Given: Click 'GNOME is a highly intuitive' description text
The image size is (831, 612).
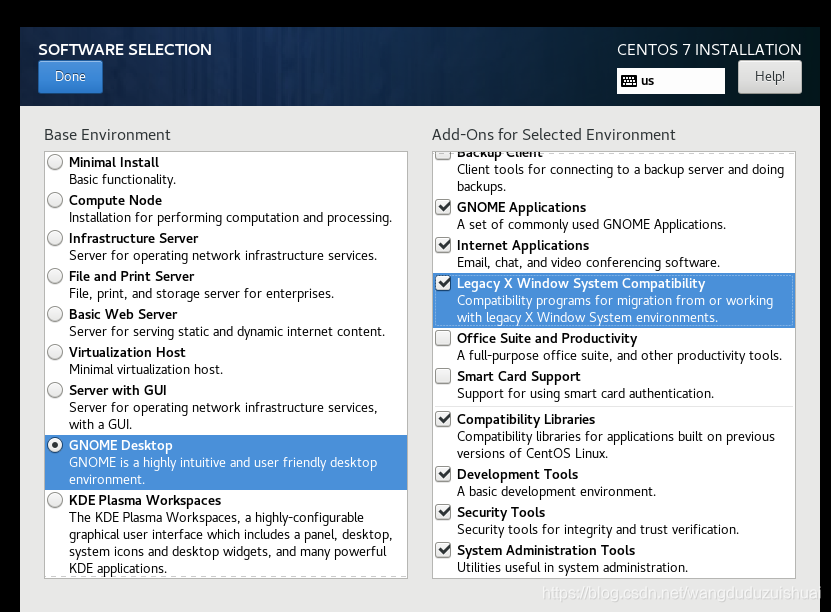Looking at the screenshot, I should click(223, 471).
